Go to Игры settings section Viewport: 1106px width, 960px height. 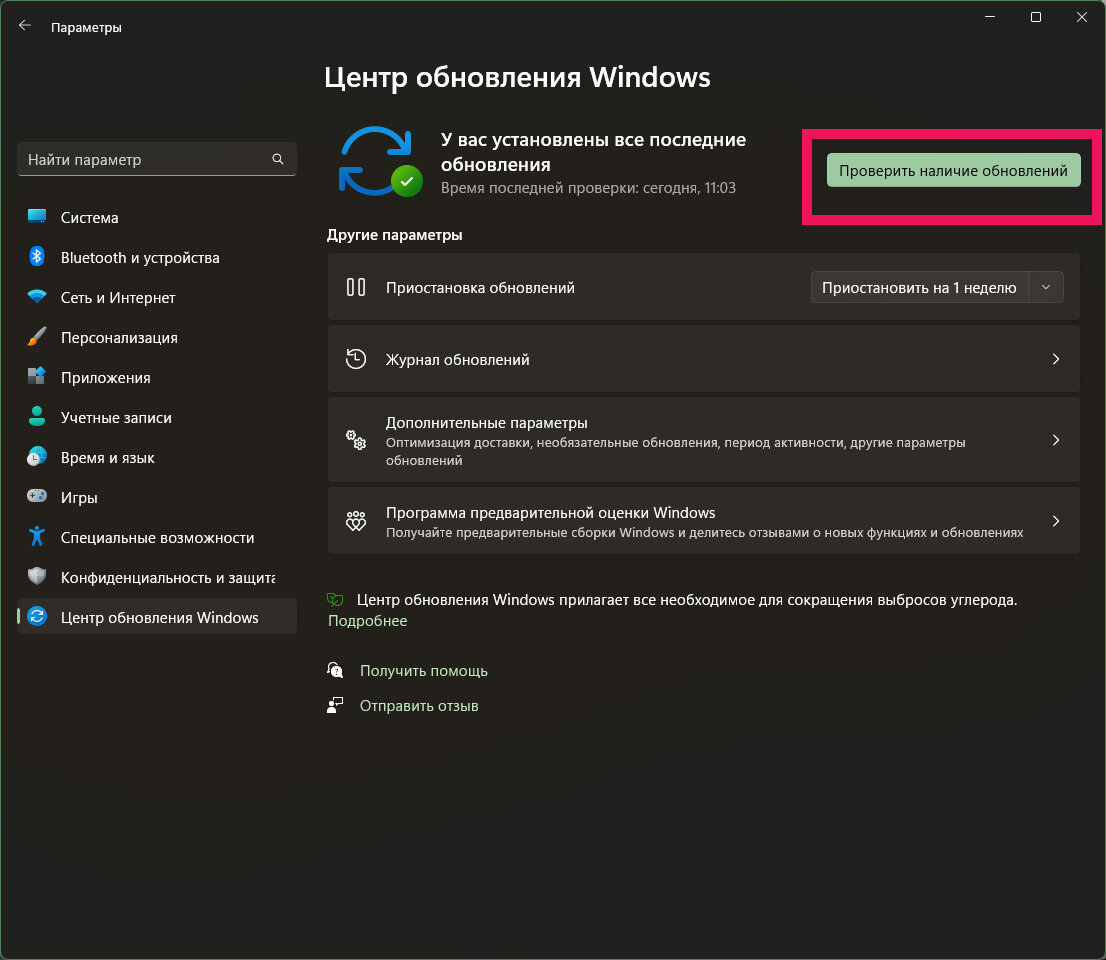[157, 497]
